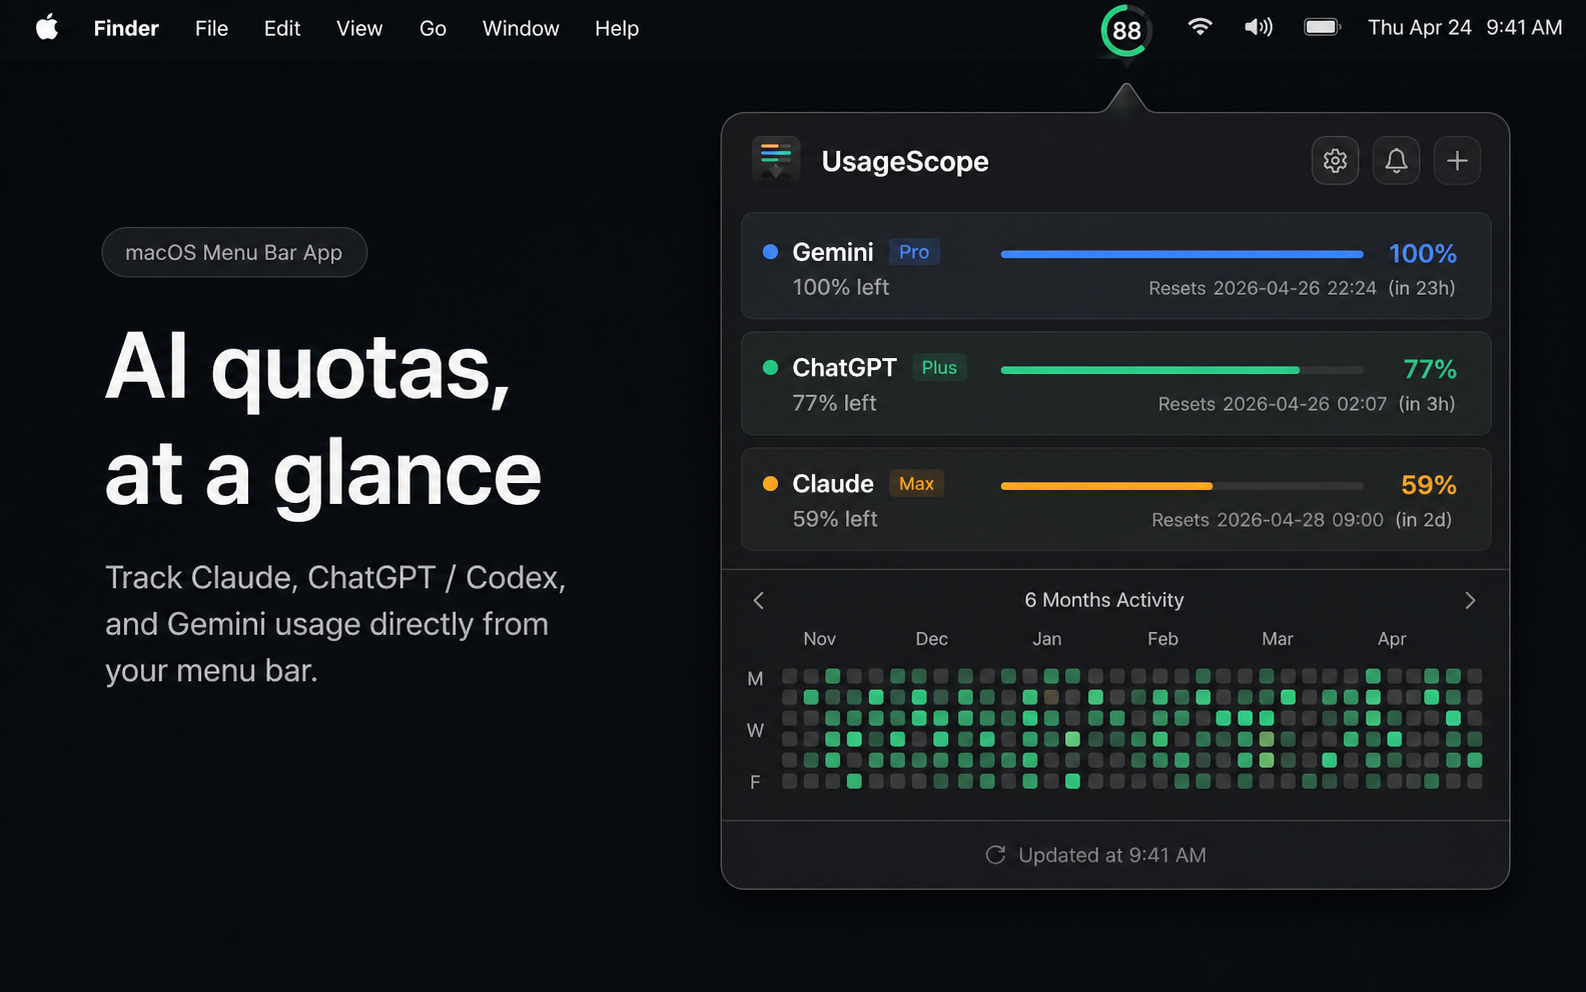This screenshot has height=992, width=1586.
Task: Click the date and time in menu bar
Action: click(1465, 28)
